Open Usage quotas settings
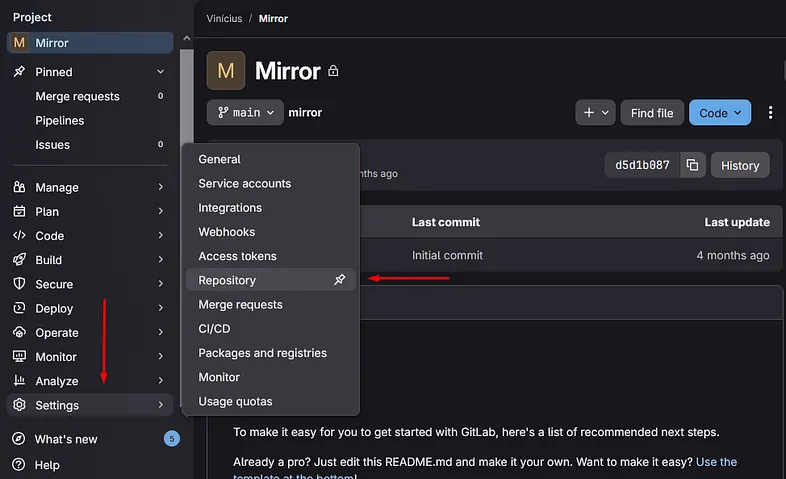Image resolution: width=786 pixels, height=479 pixels. (x=270, y=401)
